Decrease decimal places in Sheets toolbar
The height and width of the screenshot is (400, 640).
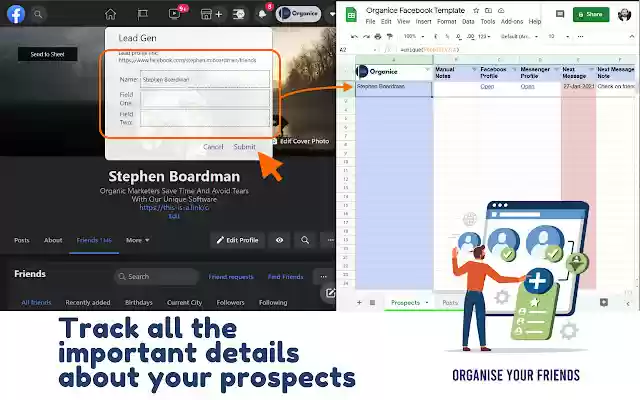point(459,36)
